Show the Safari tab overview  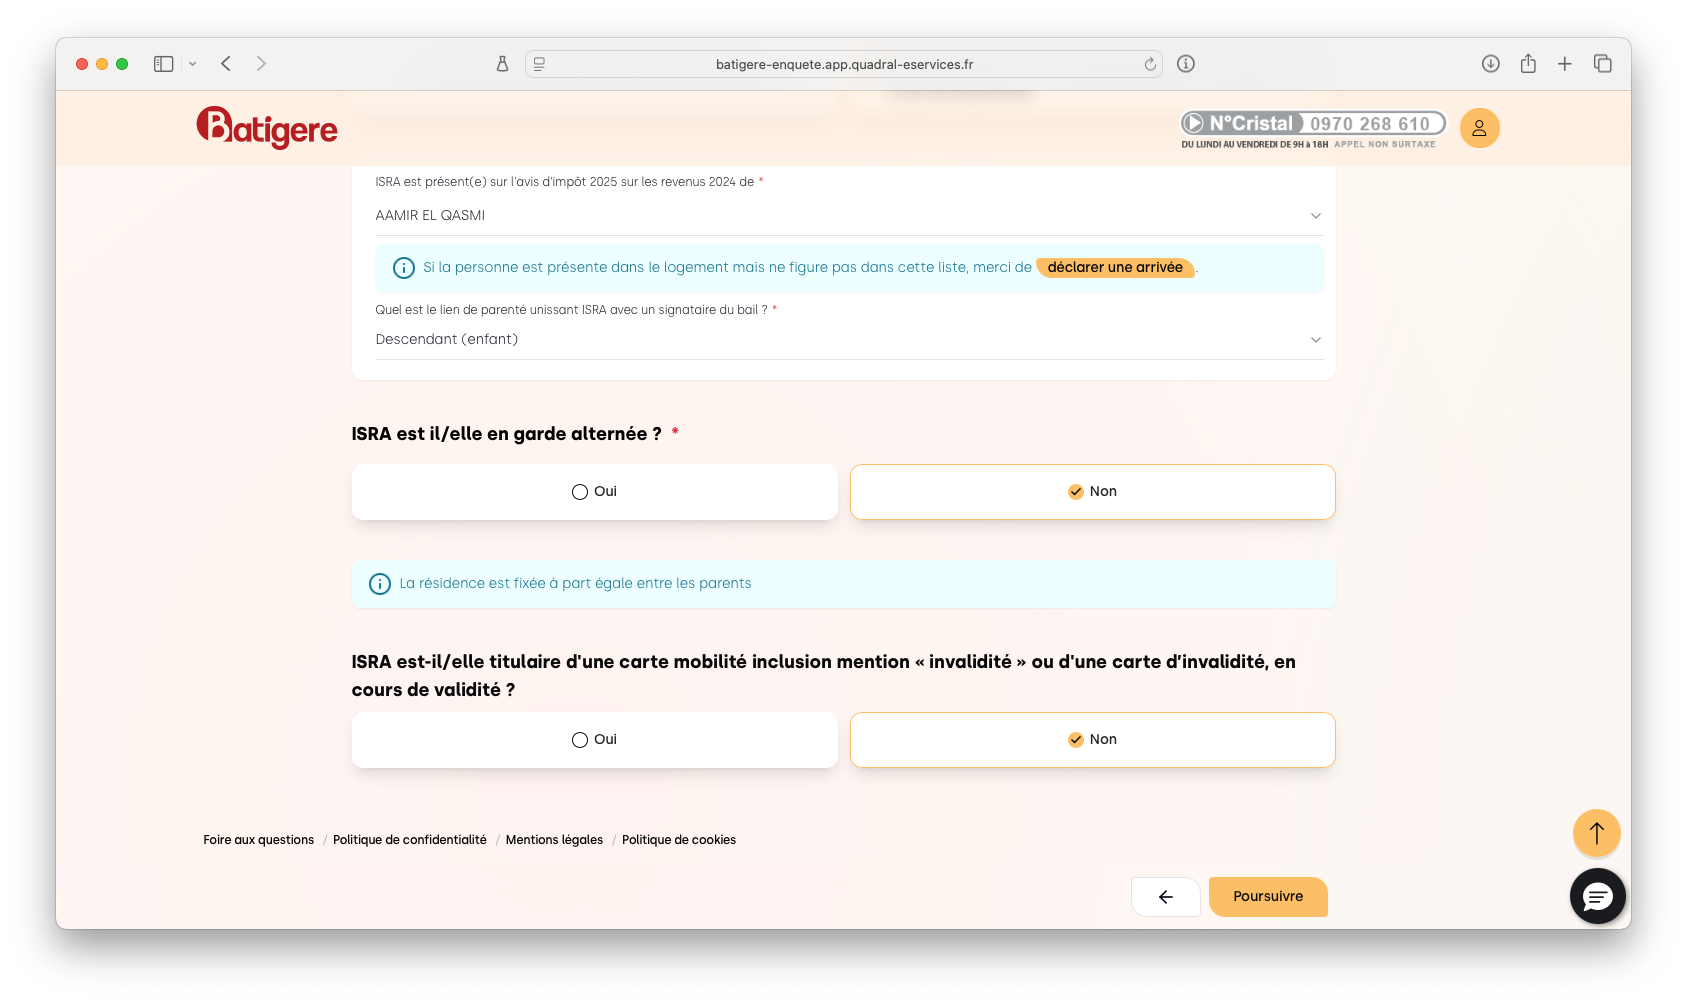click(1602, 64)
